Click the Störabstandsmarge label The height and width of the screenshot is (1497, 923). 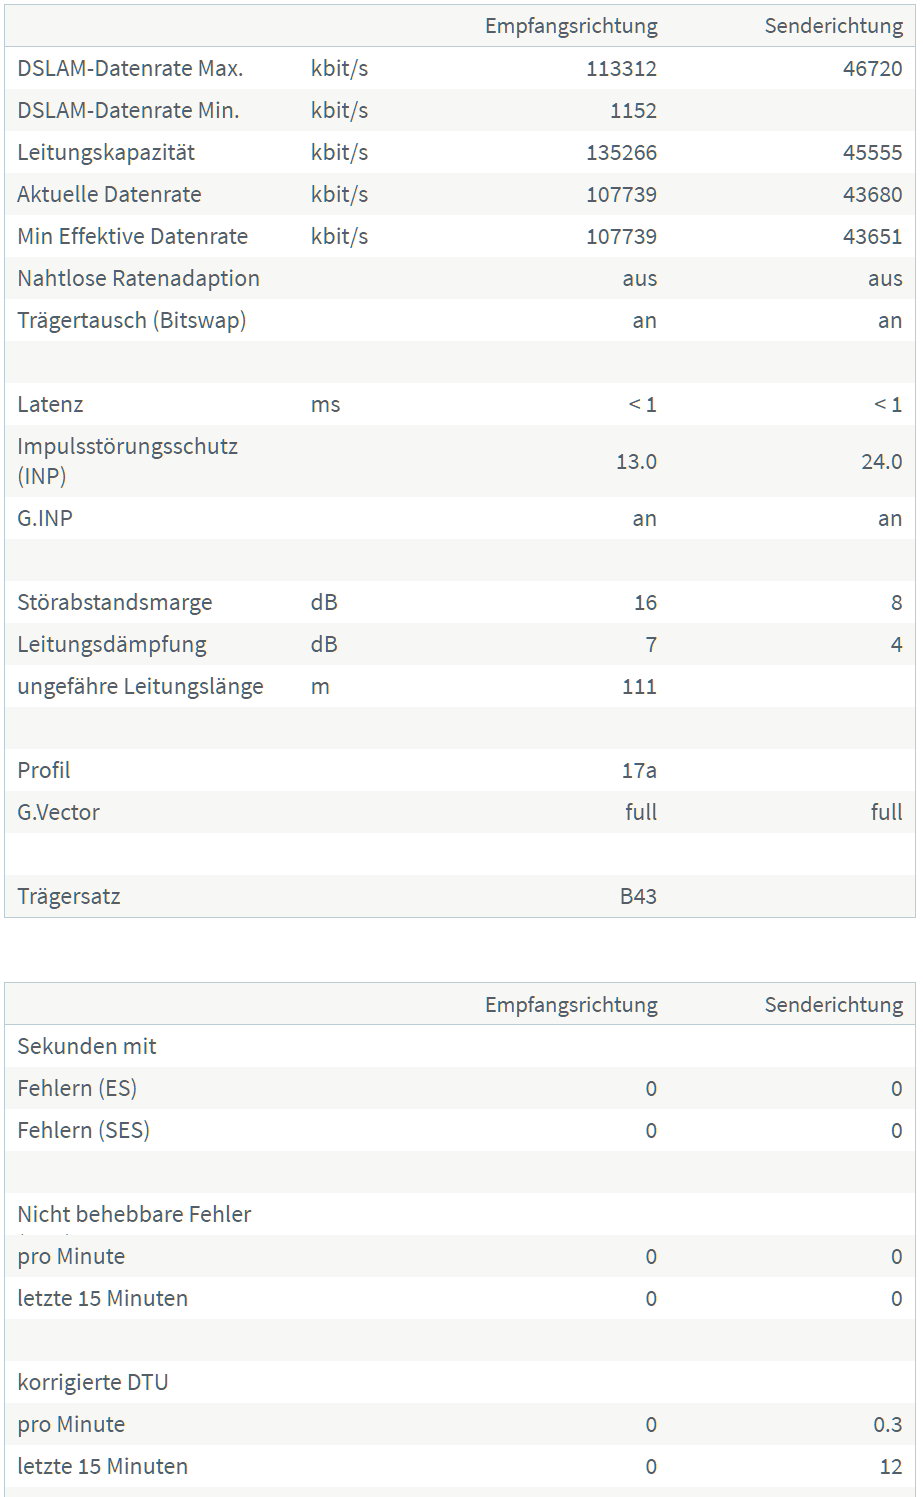115,603
